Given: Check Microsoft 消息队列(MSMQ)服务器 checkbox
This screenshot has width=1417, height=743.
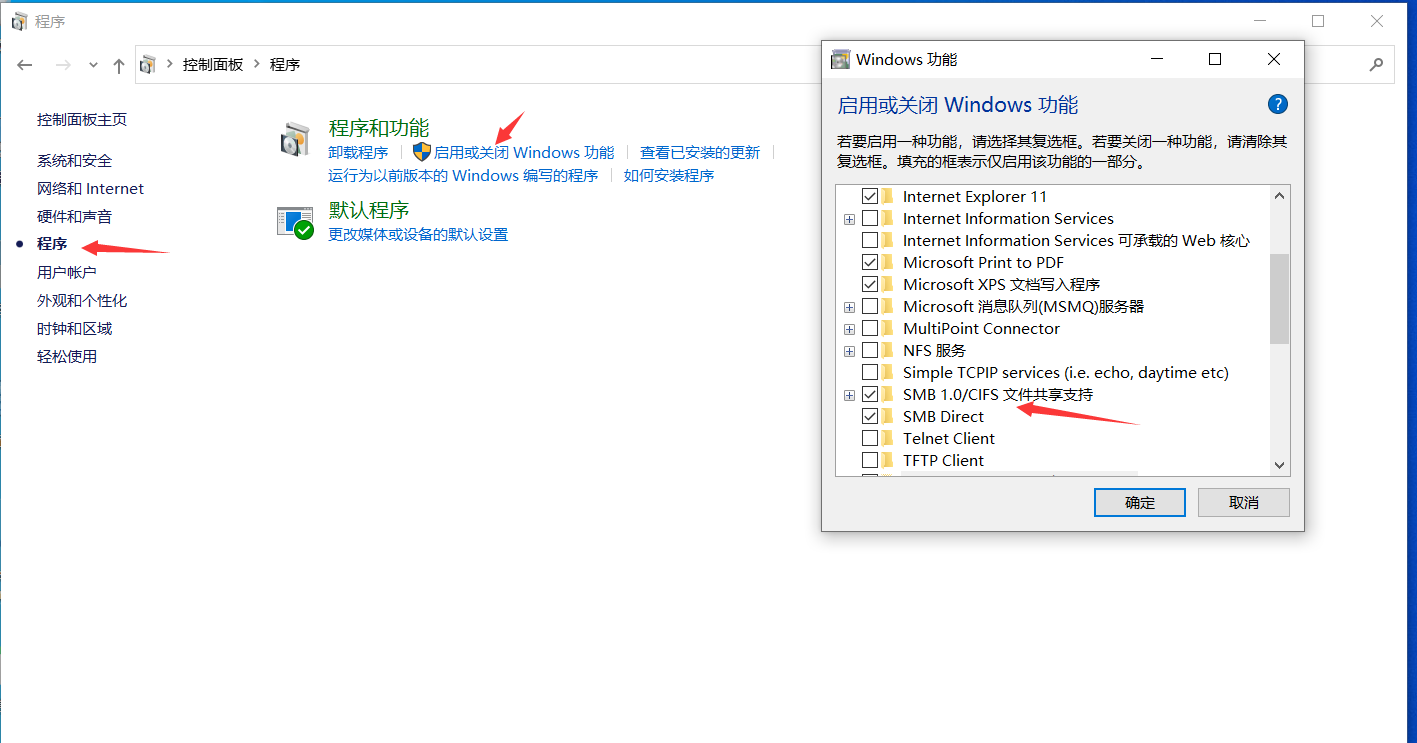Looking at the screenshot, I should [870, 306].
